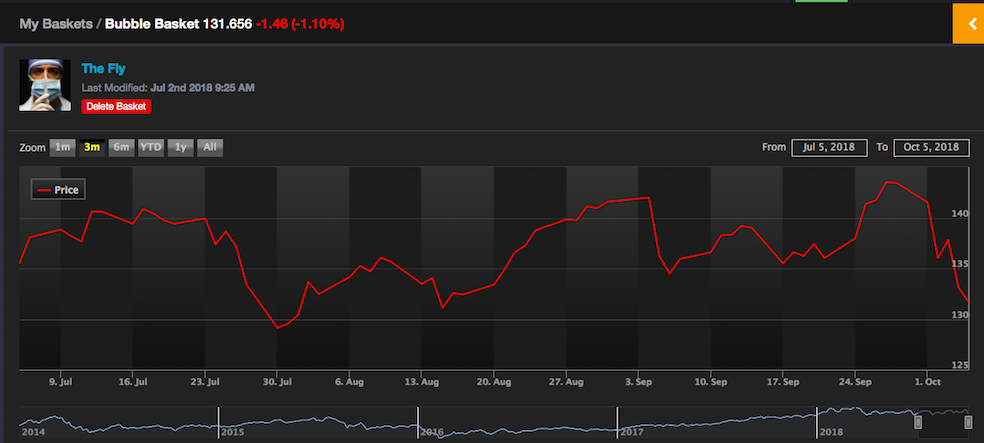Click the orange back arrow button
This screenshot has height=443, width=984.
tap(968, 24)
